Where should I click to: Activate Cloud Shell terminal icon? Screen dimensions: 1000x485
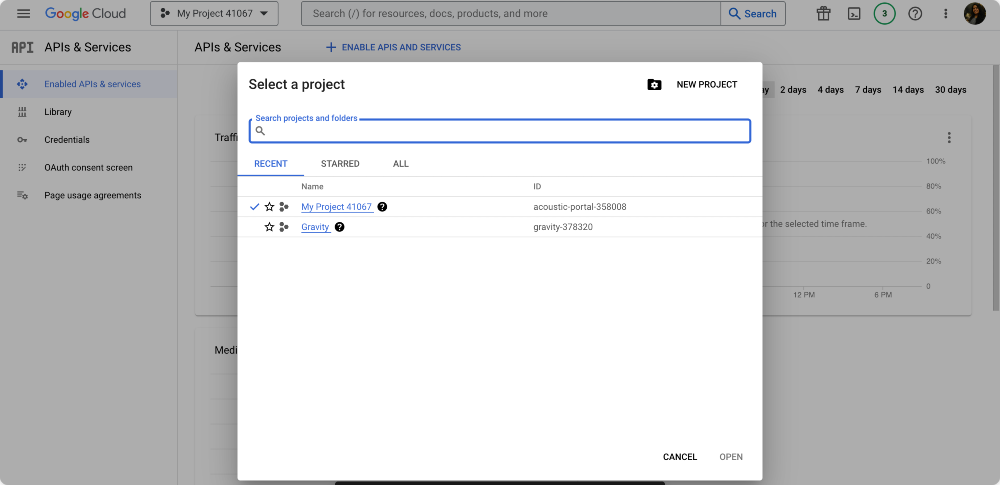click(x=854, y=13)
